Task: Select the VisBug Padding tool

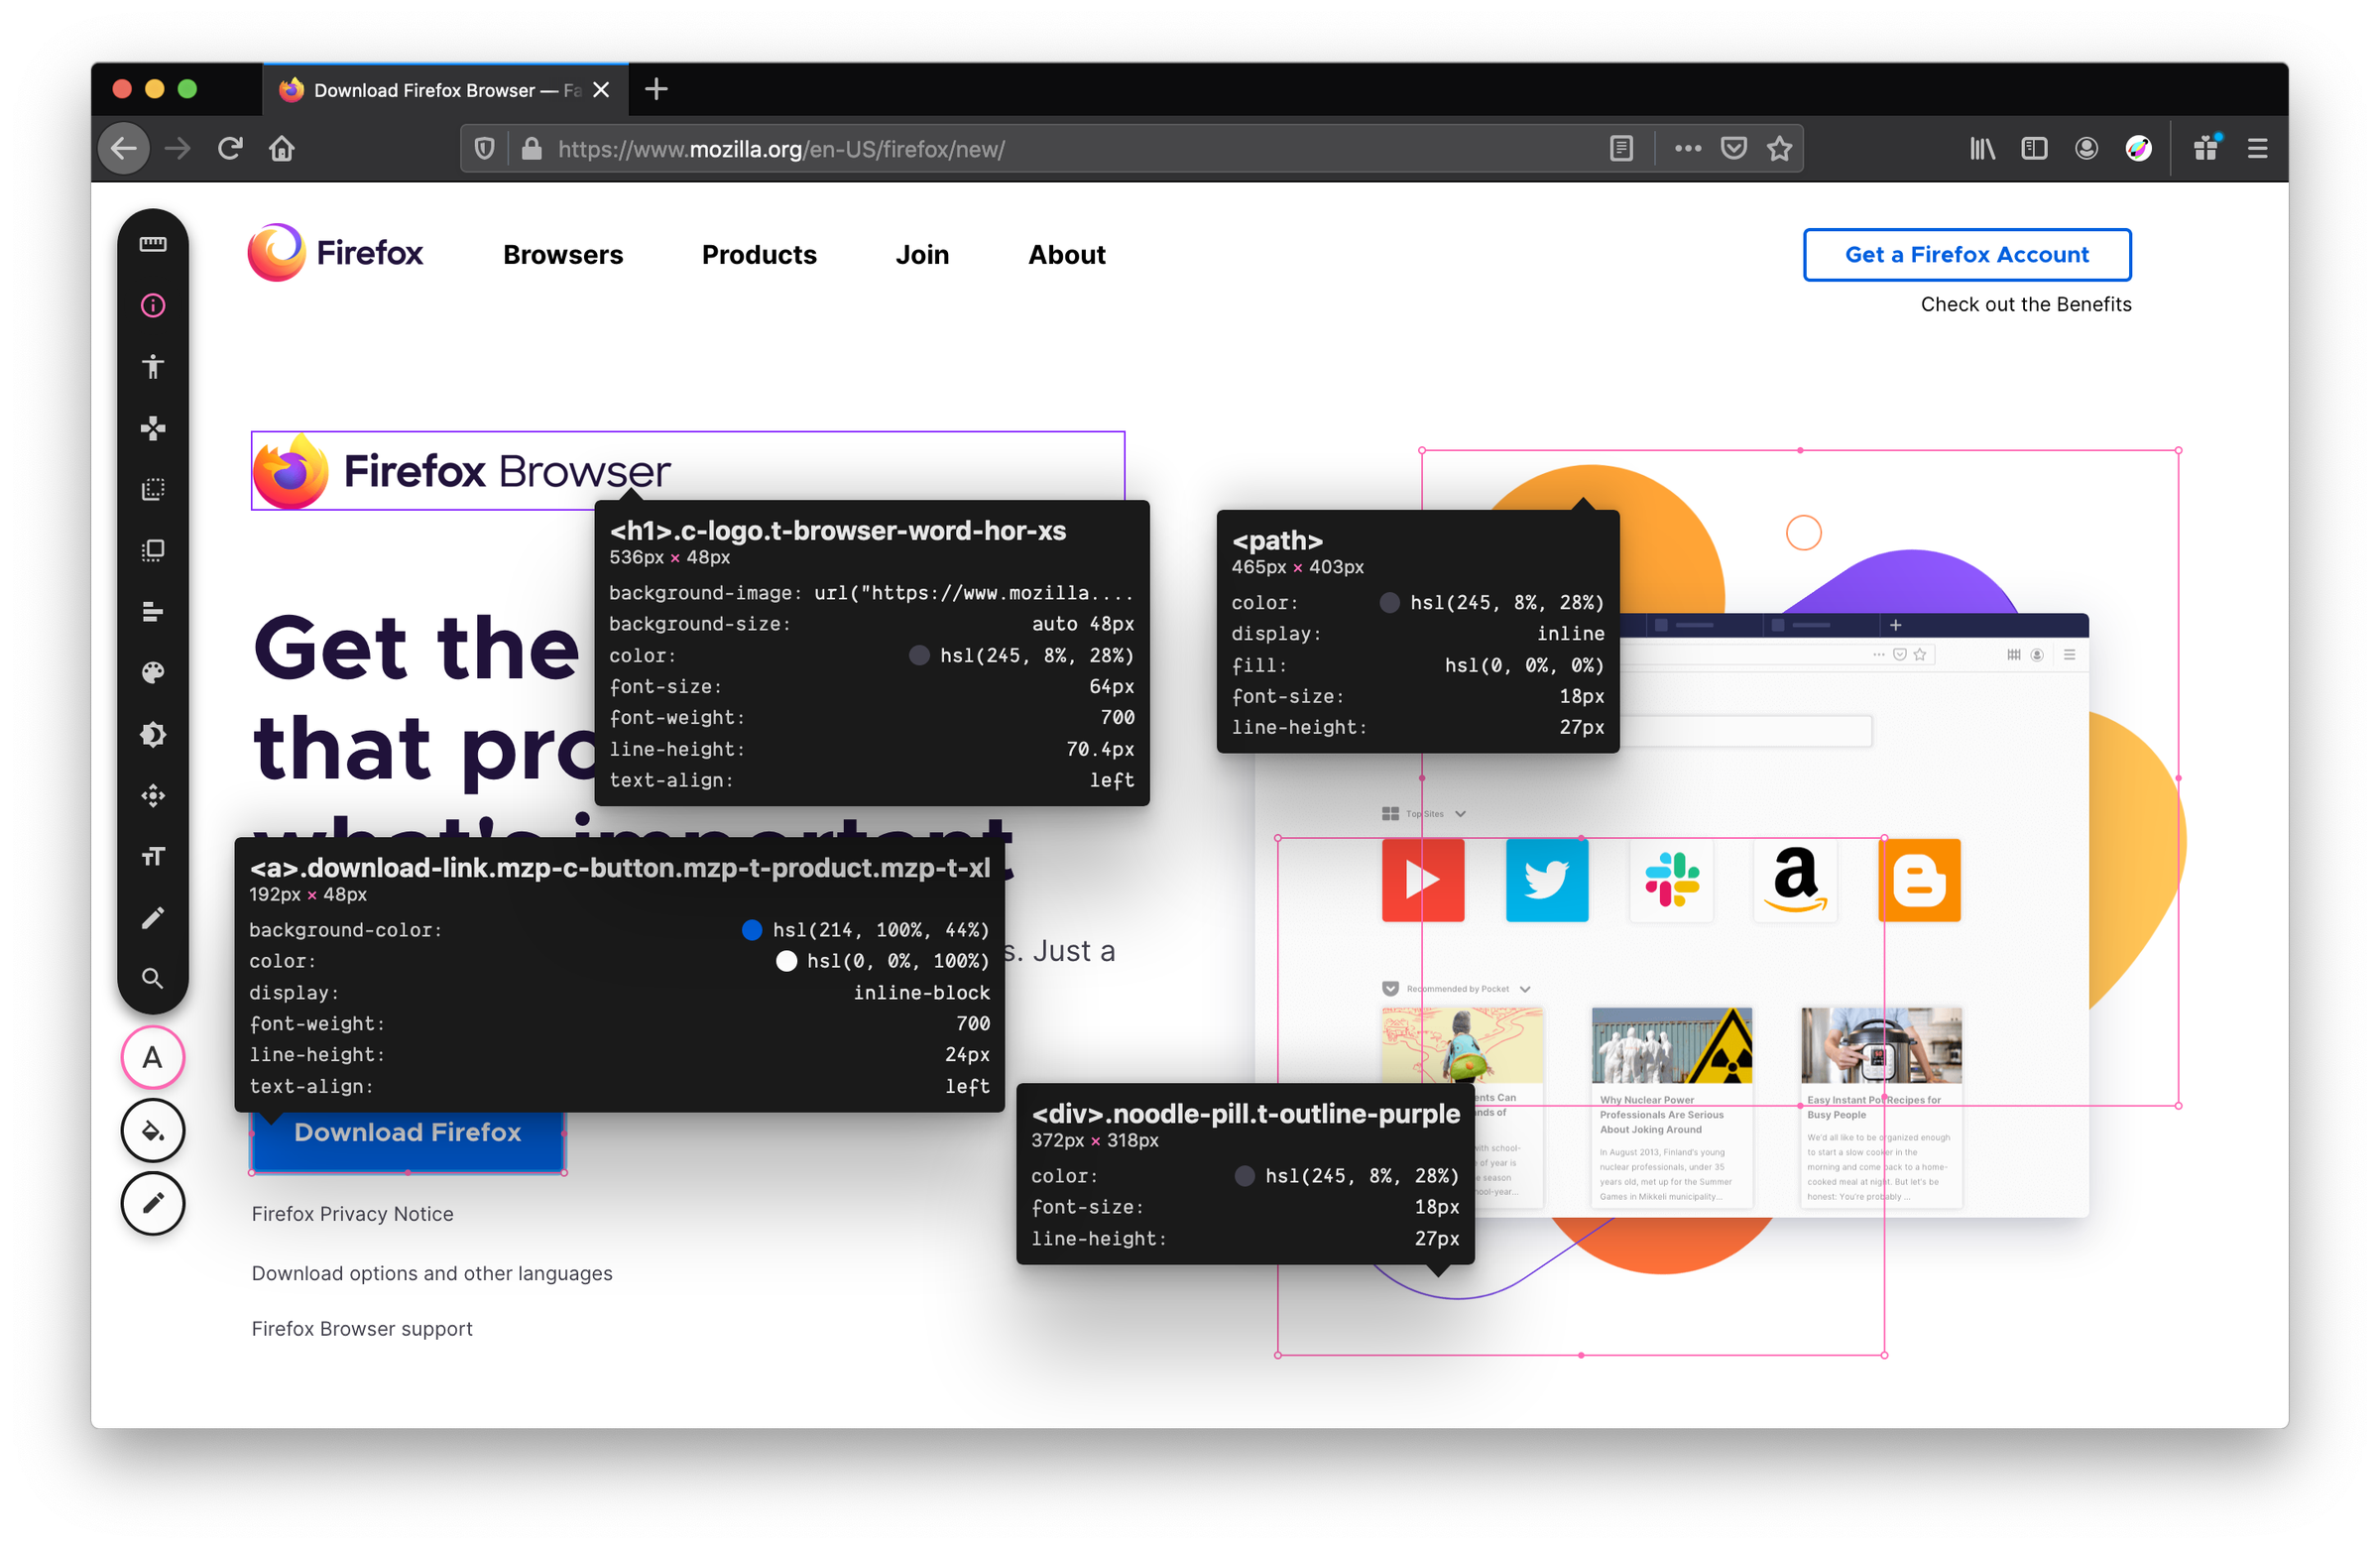Action: 153,550
